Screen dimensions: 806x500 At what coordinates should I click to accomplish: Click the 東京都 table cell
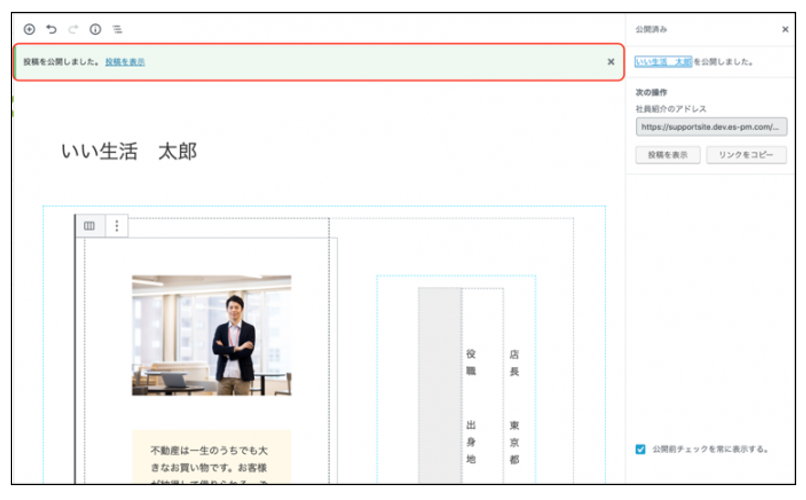tap(514, 440)
